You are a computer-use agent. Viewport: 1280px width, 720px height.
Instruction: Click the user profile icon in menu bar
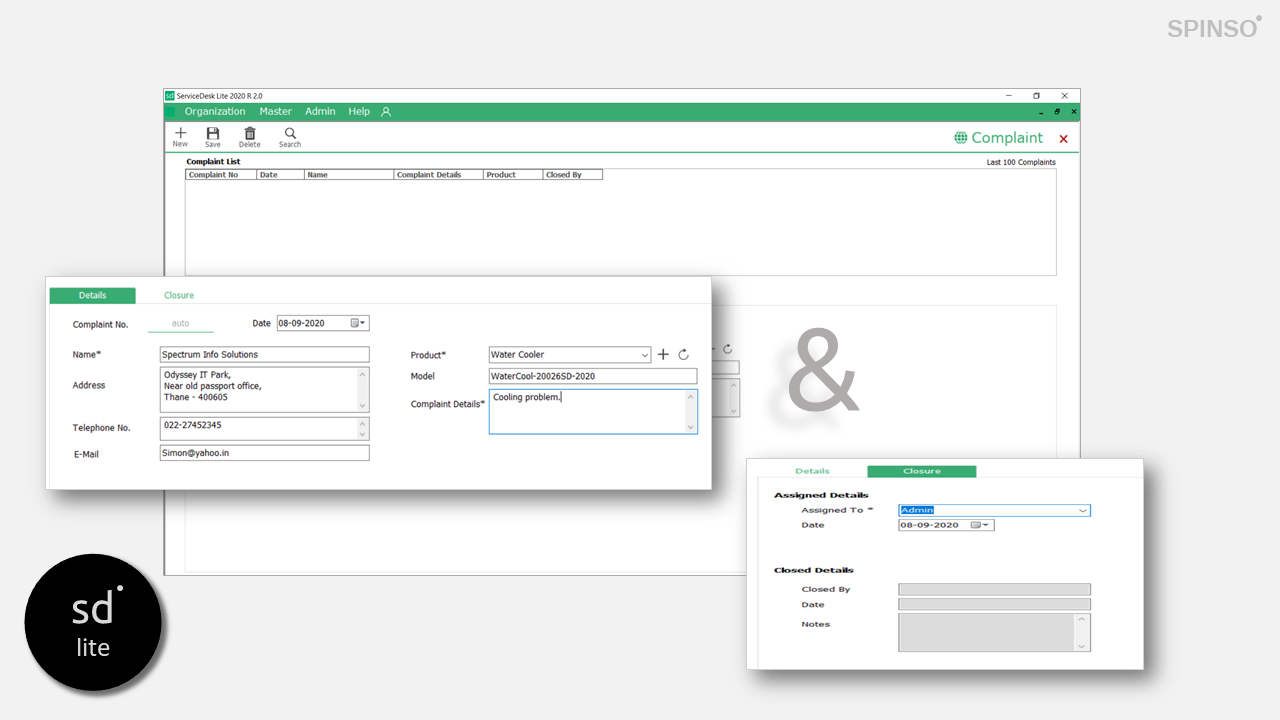click(x=386, y=112)
